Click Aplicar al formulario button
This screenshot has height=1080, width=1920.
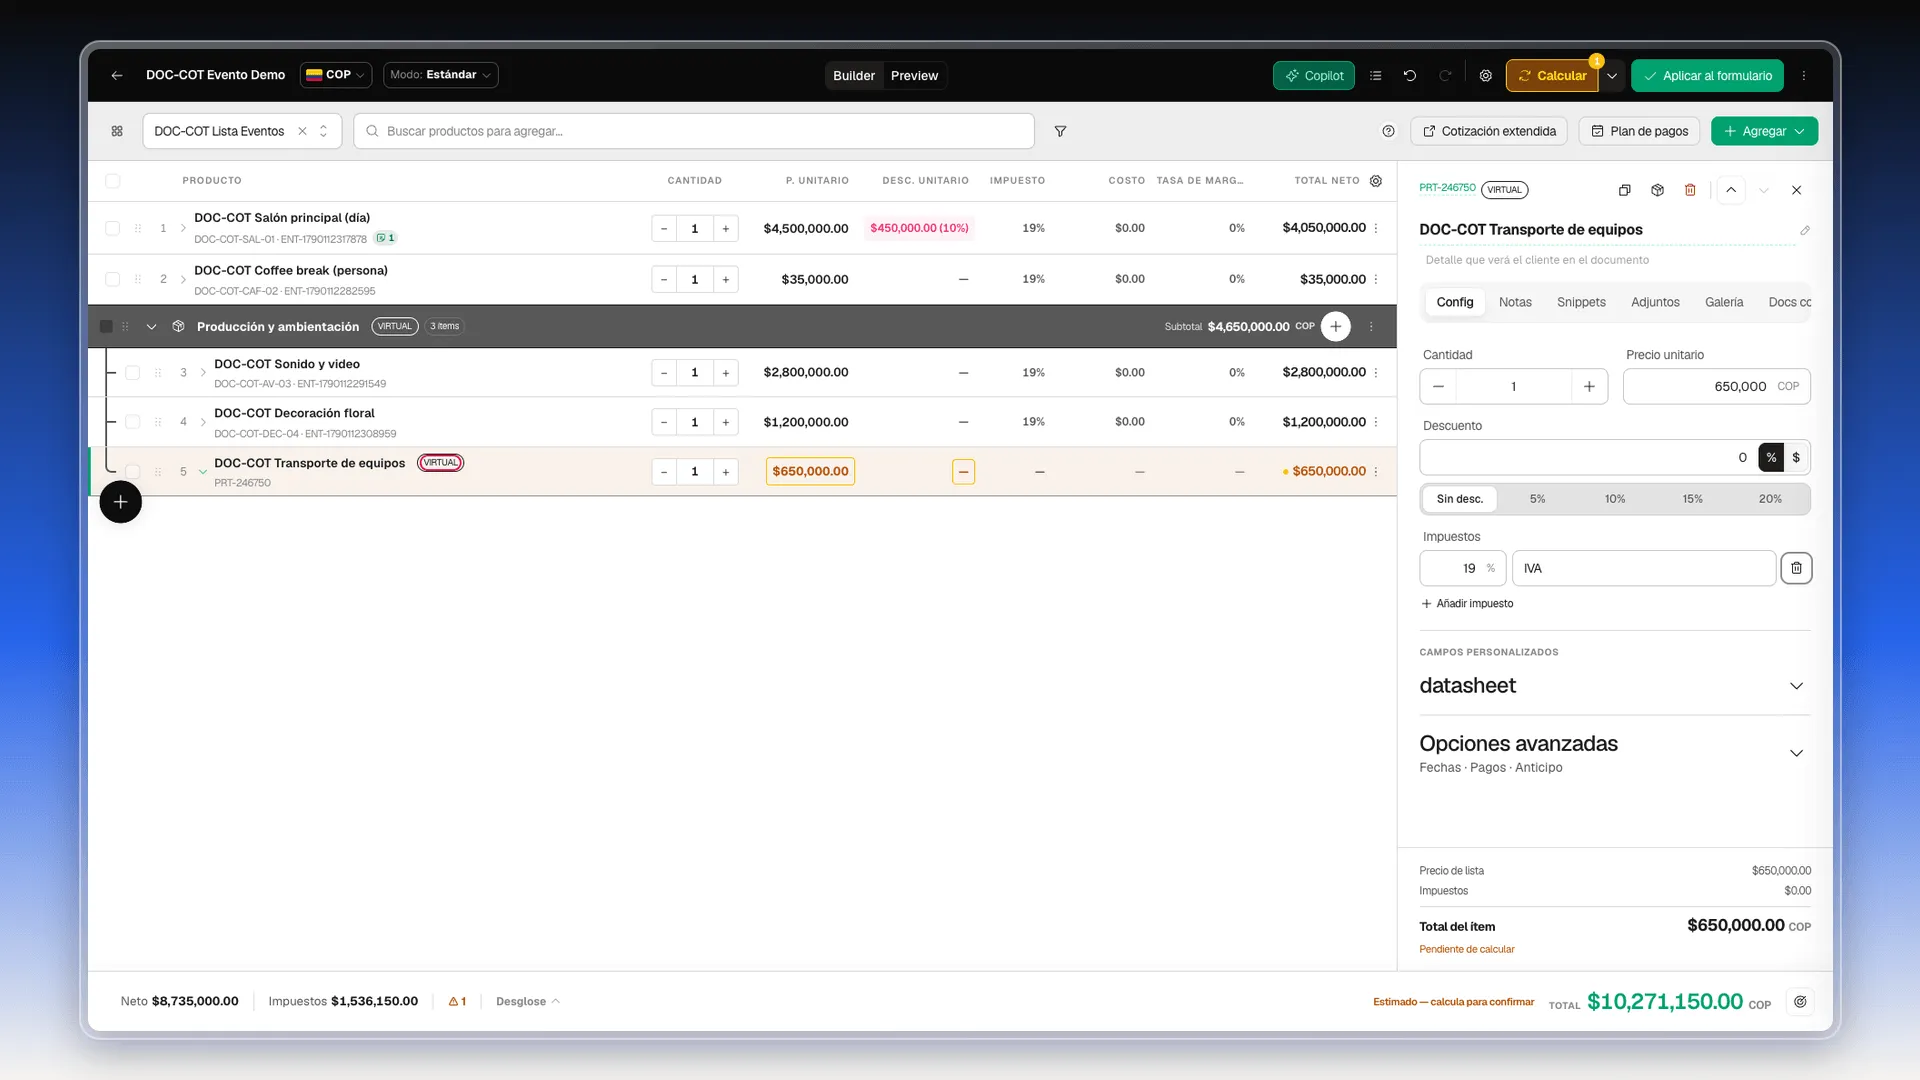click(1708, 76)
